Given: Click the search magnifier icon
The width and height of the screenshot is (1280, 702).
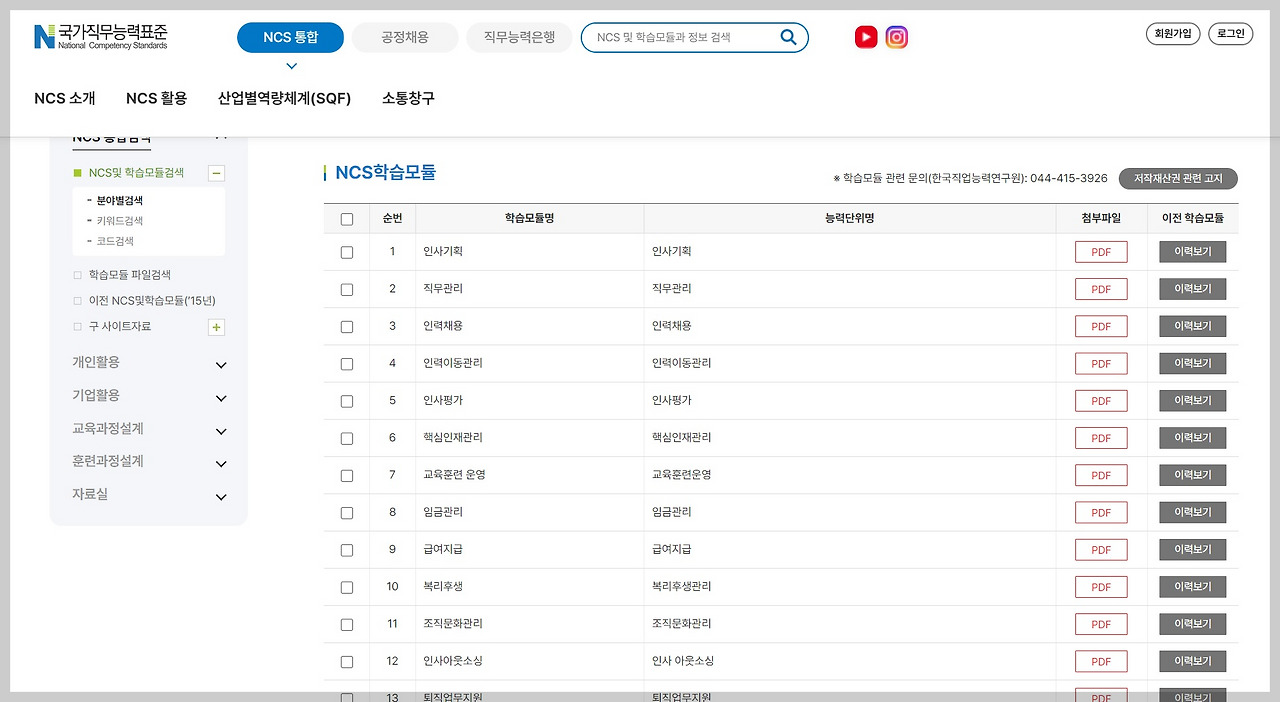Looking at the screenshot, I should coord(788,37).
